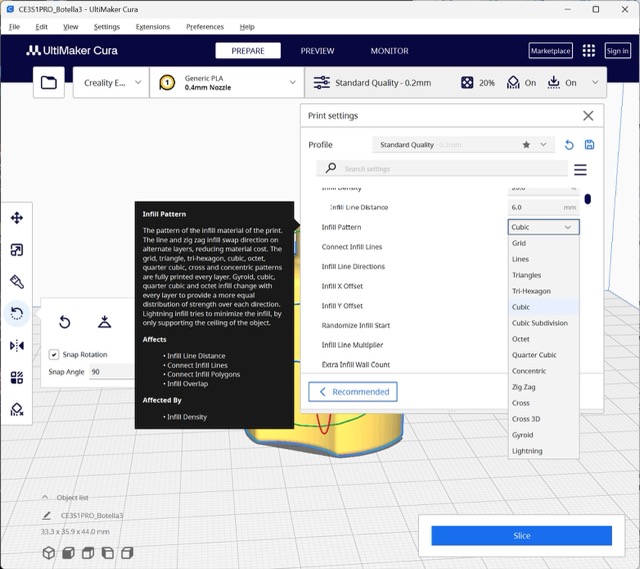640x569 pixels.
Task: Click pencil edit icon for CE3S1PRO_Botella3
Action: [46, 516]
